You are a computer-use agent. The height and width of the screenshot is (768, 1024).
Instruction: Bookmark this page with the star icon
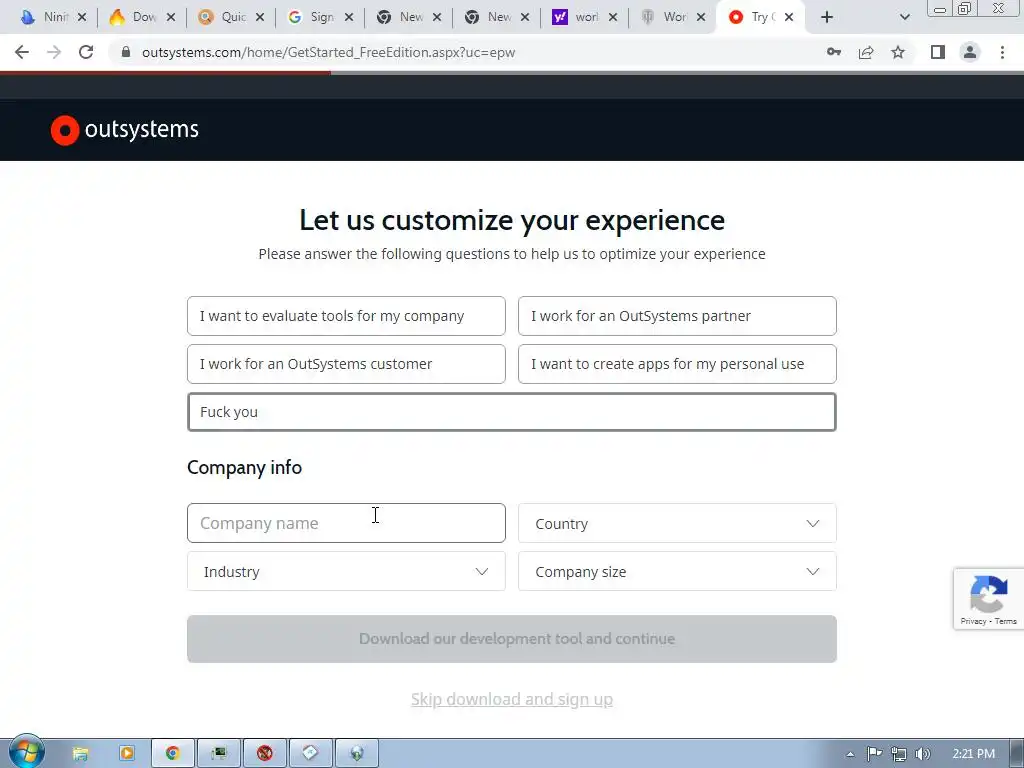click(898, 52)
